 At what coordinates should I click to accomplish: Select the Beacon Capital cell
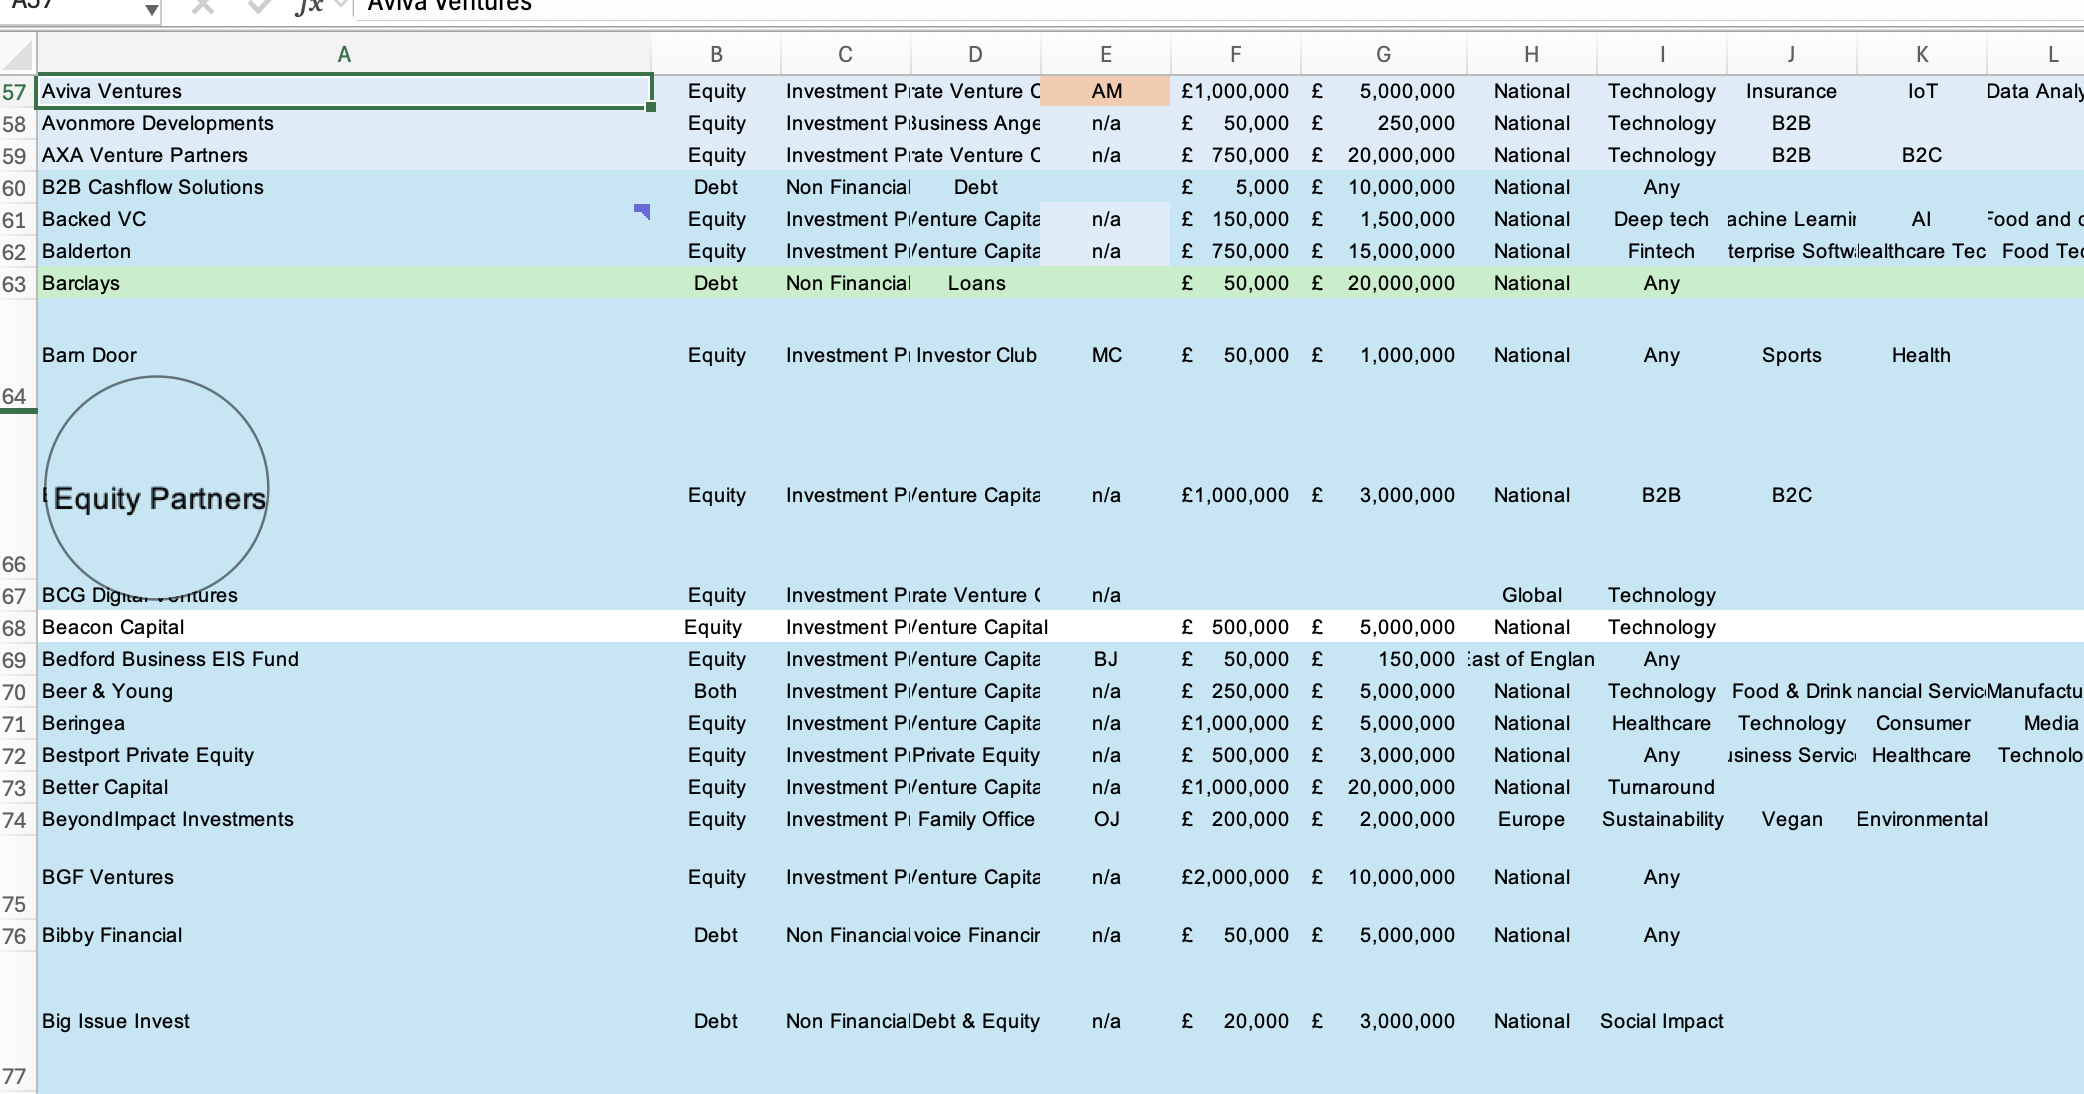click(x=344, y=627)
